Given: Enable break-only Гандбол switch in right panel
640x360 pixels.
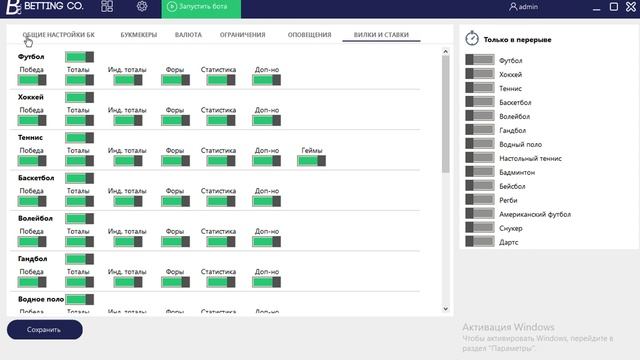Looking at the screenshot, I should tap(480, 129).
